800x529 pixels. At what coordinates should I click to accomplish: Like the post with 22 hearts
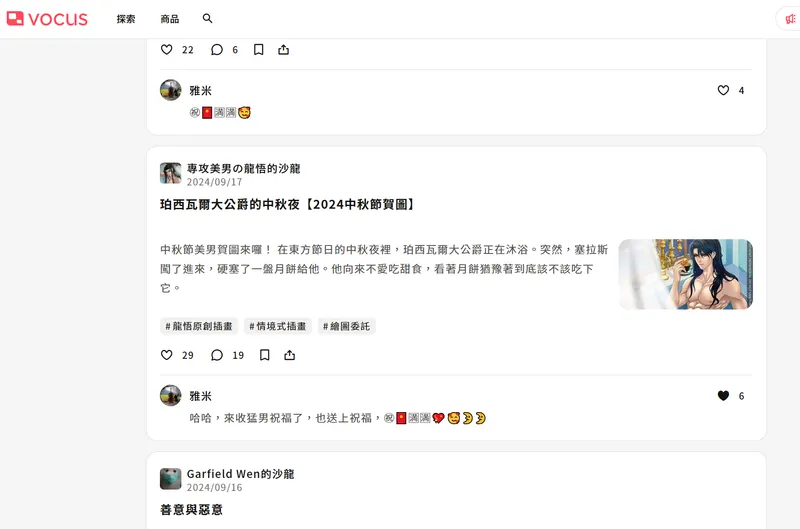(166, 49)
